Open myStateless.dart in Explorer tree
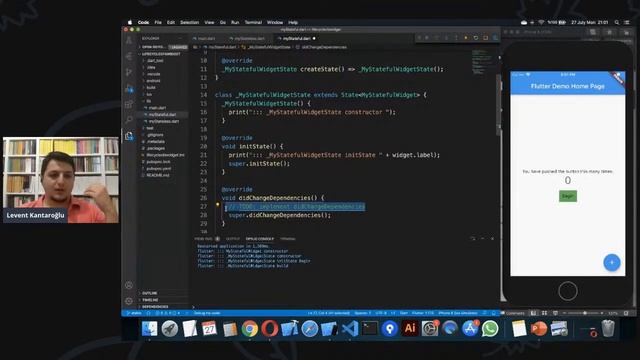Viewport: 640px width, 360px height. (x=164, y=121)
